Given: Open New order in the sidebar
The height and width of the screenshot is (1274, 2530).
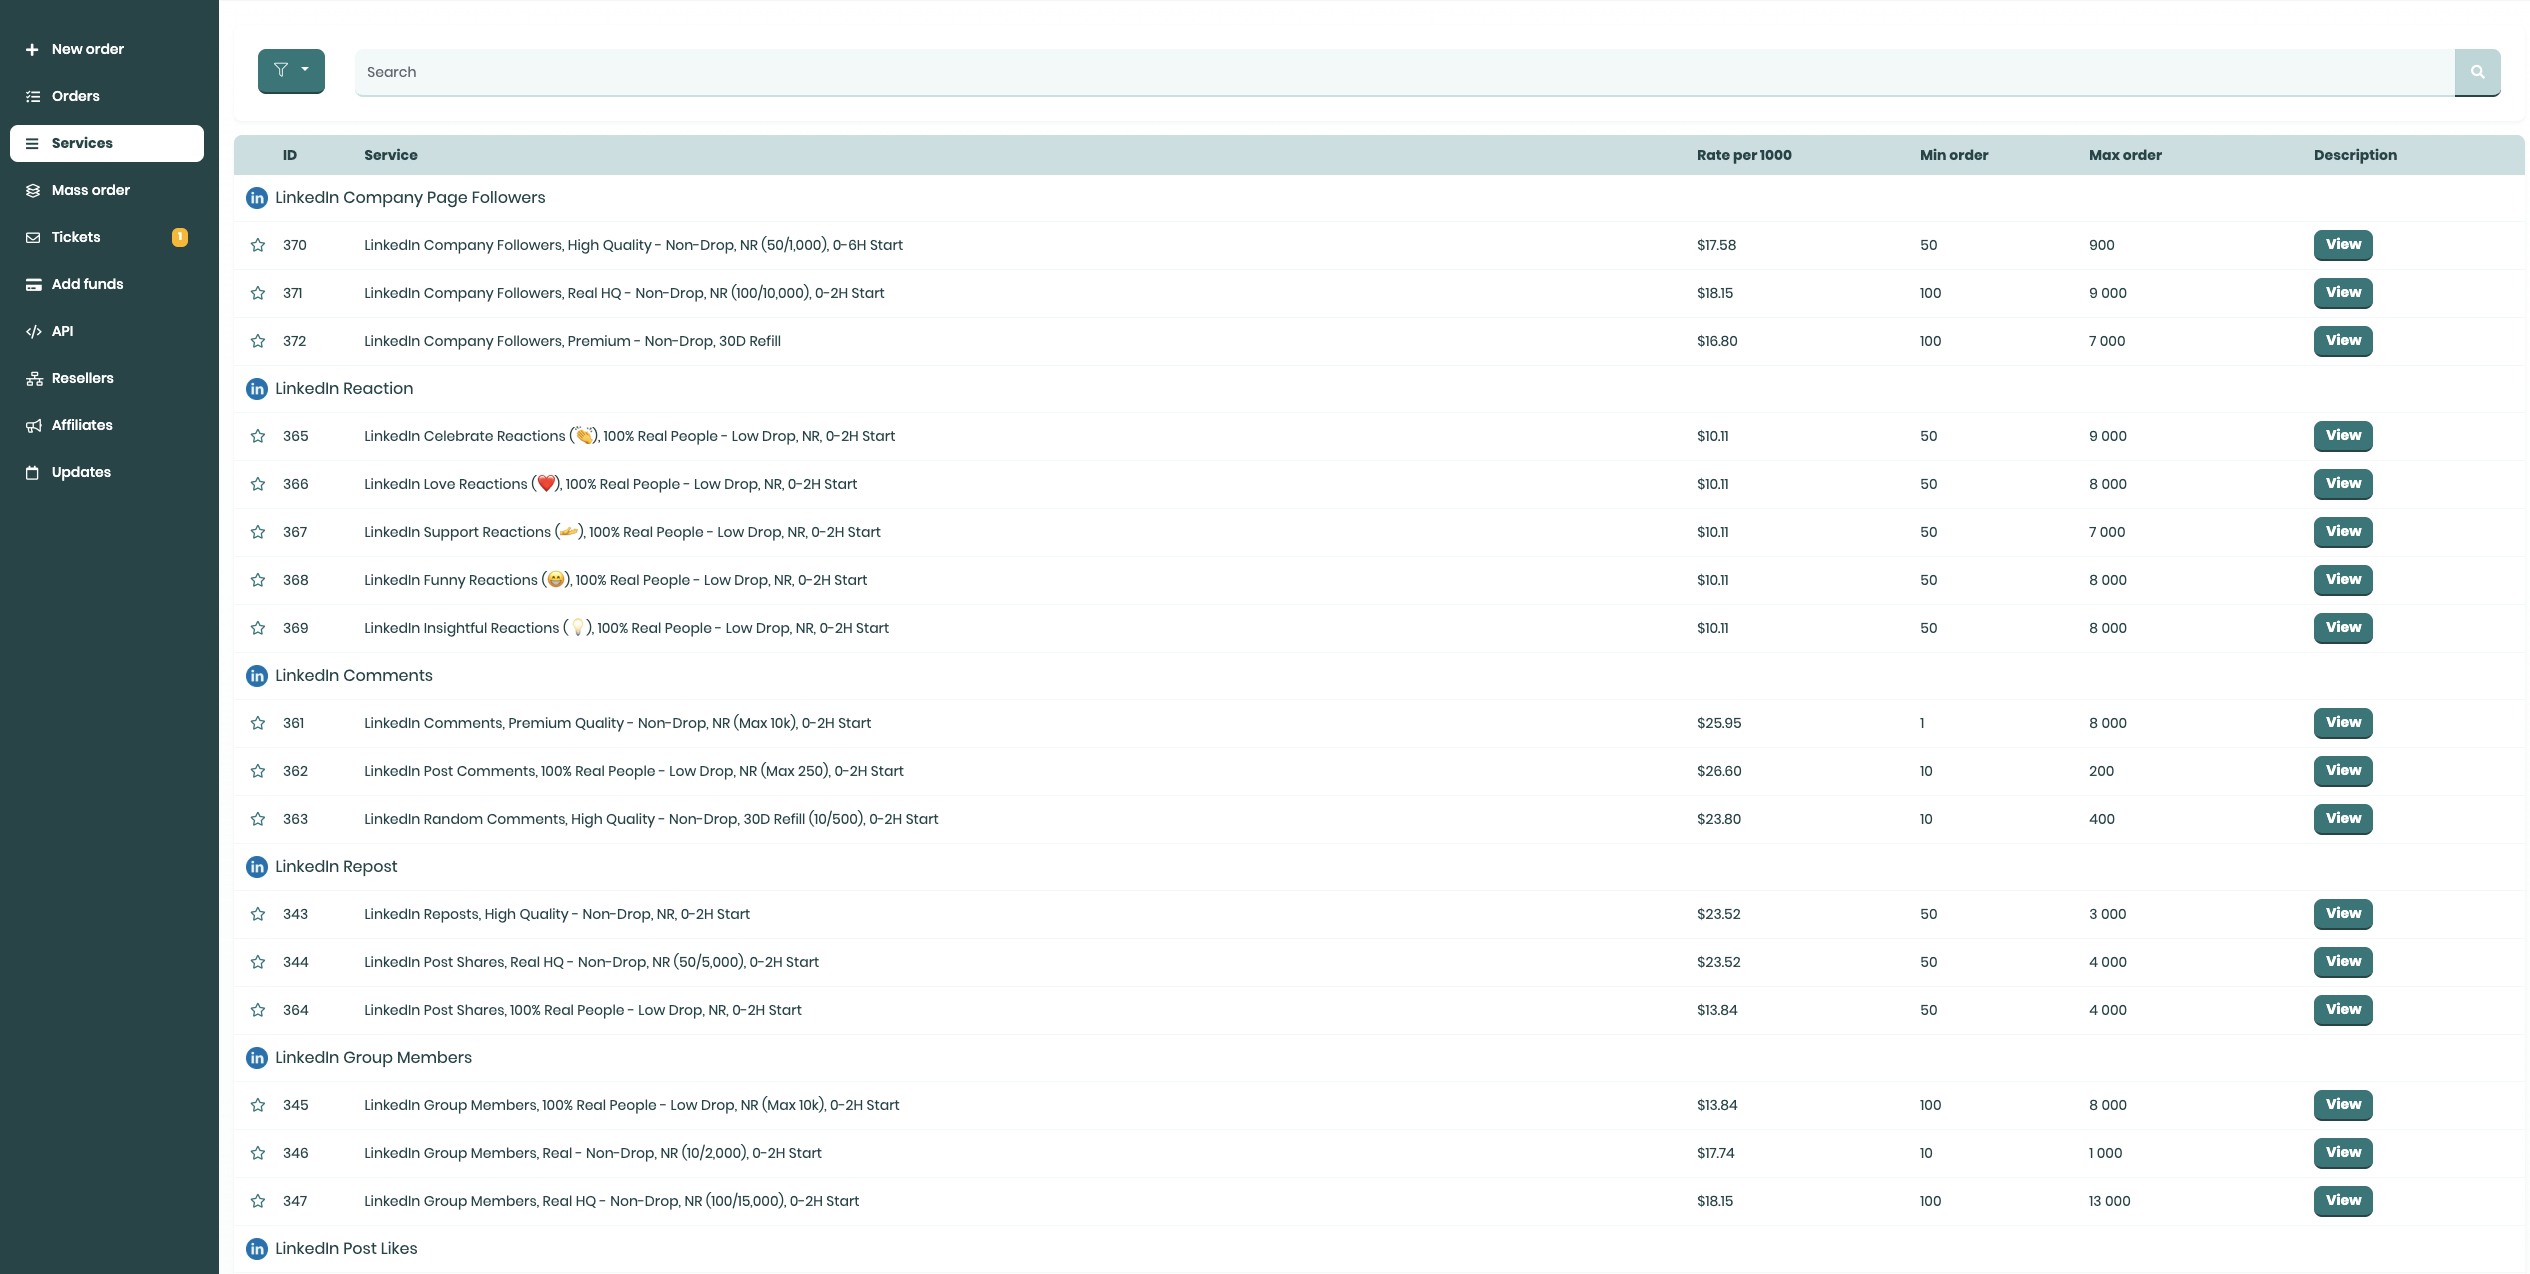Looking at the screenshot, I should 107,49.
